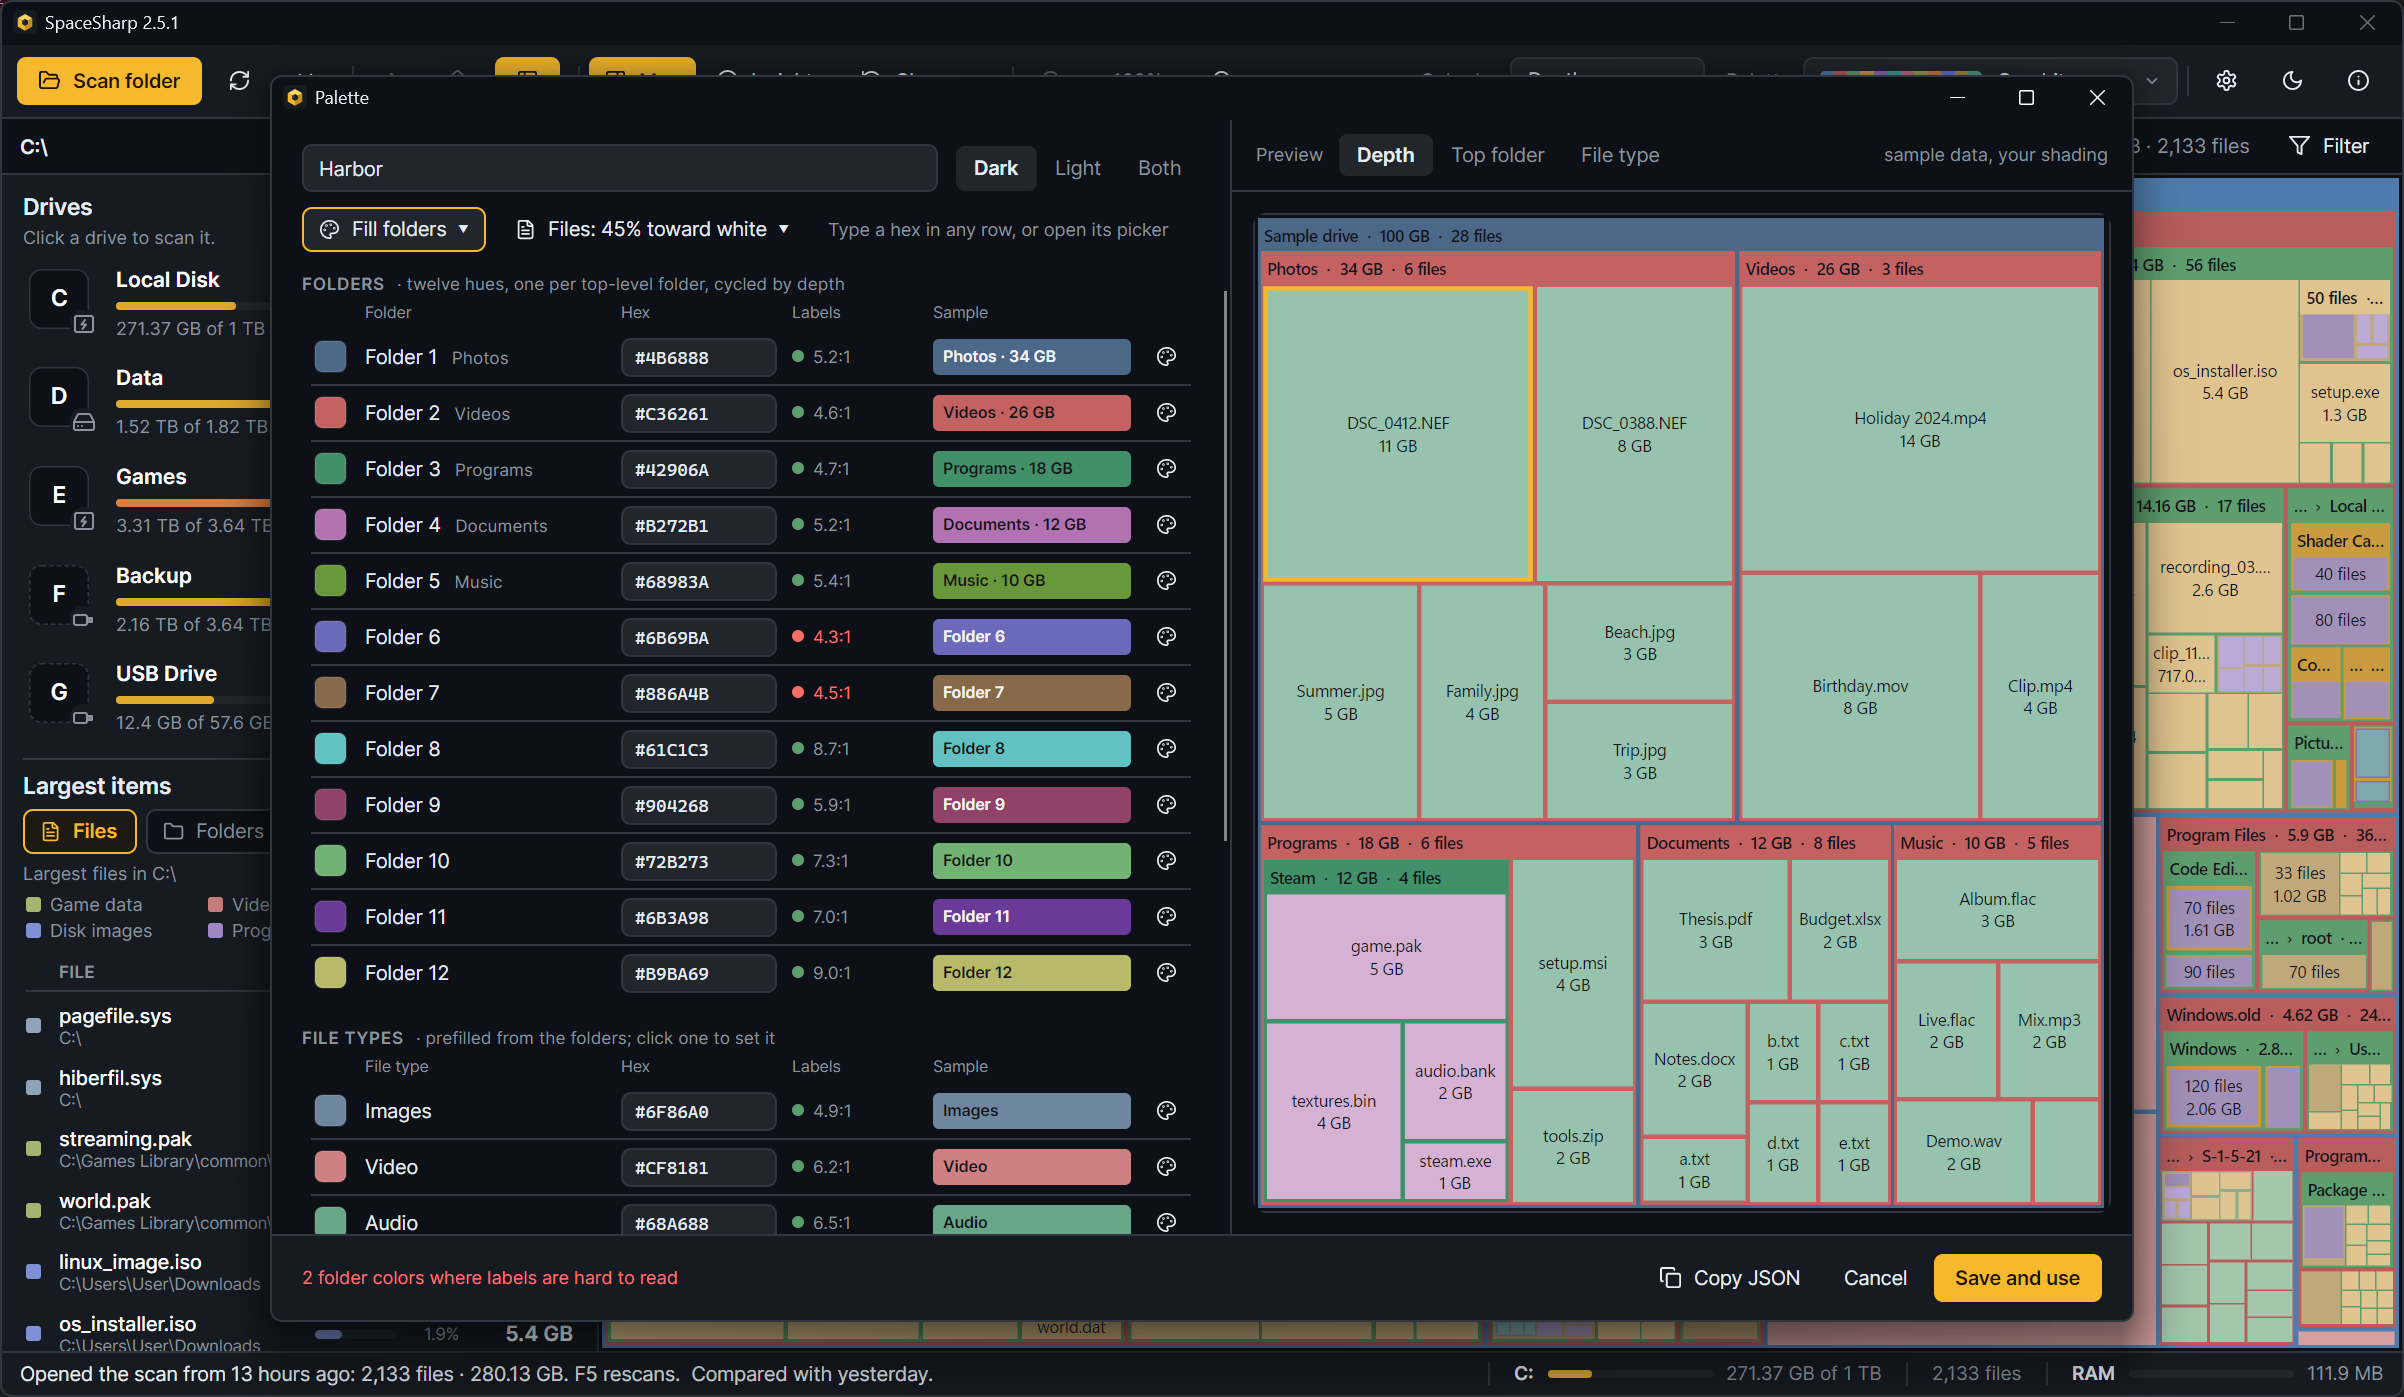Switch palette mode to Both
This screenshot has width=2404, height=1397.
1160,168
